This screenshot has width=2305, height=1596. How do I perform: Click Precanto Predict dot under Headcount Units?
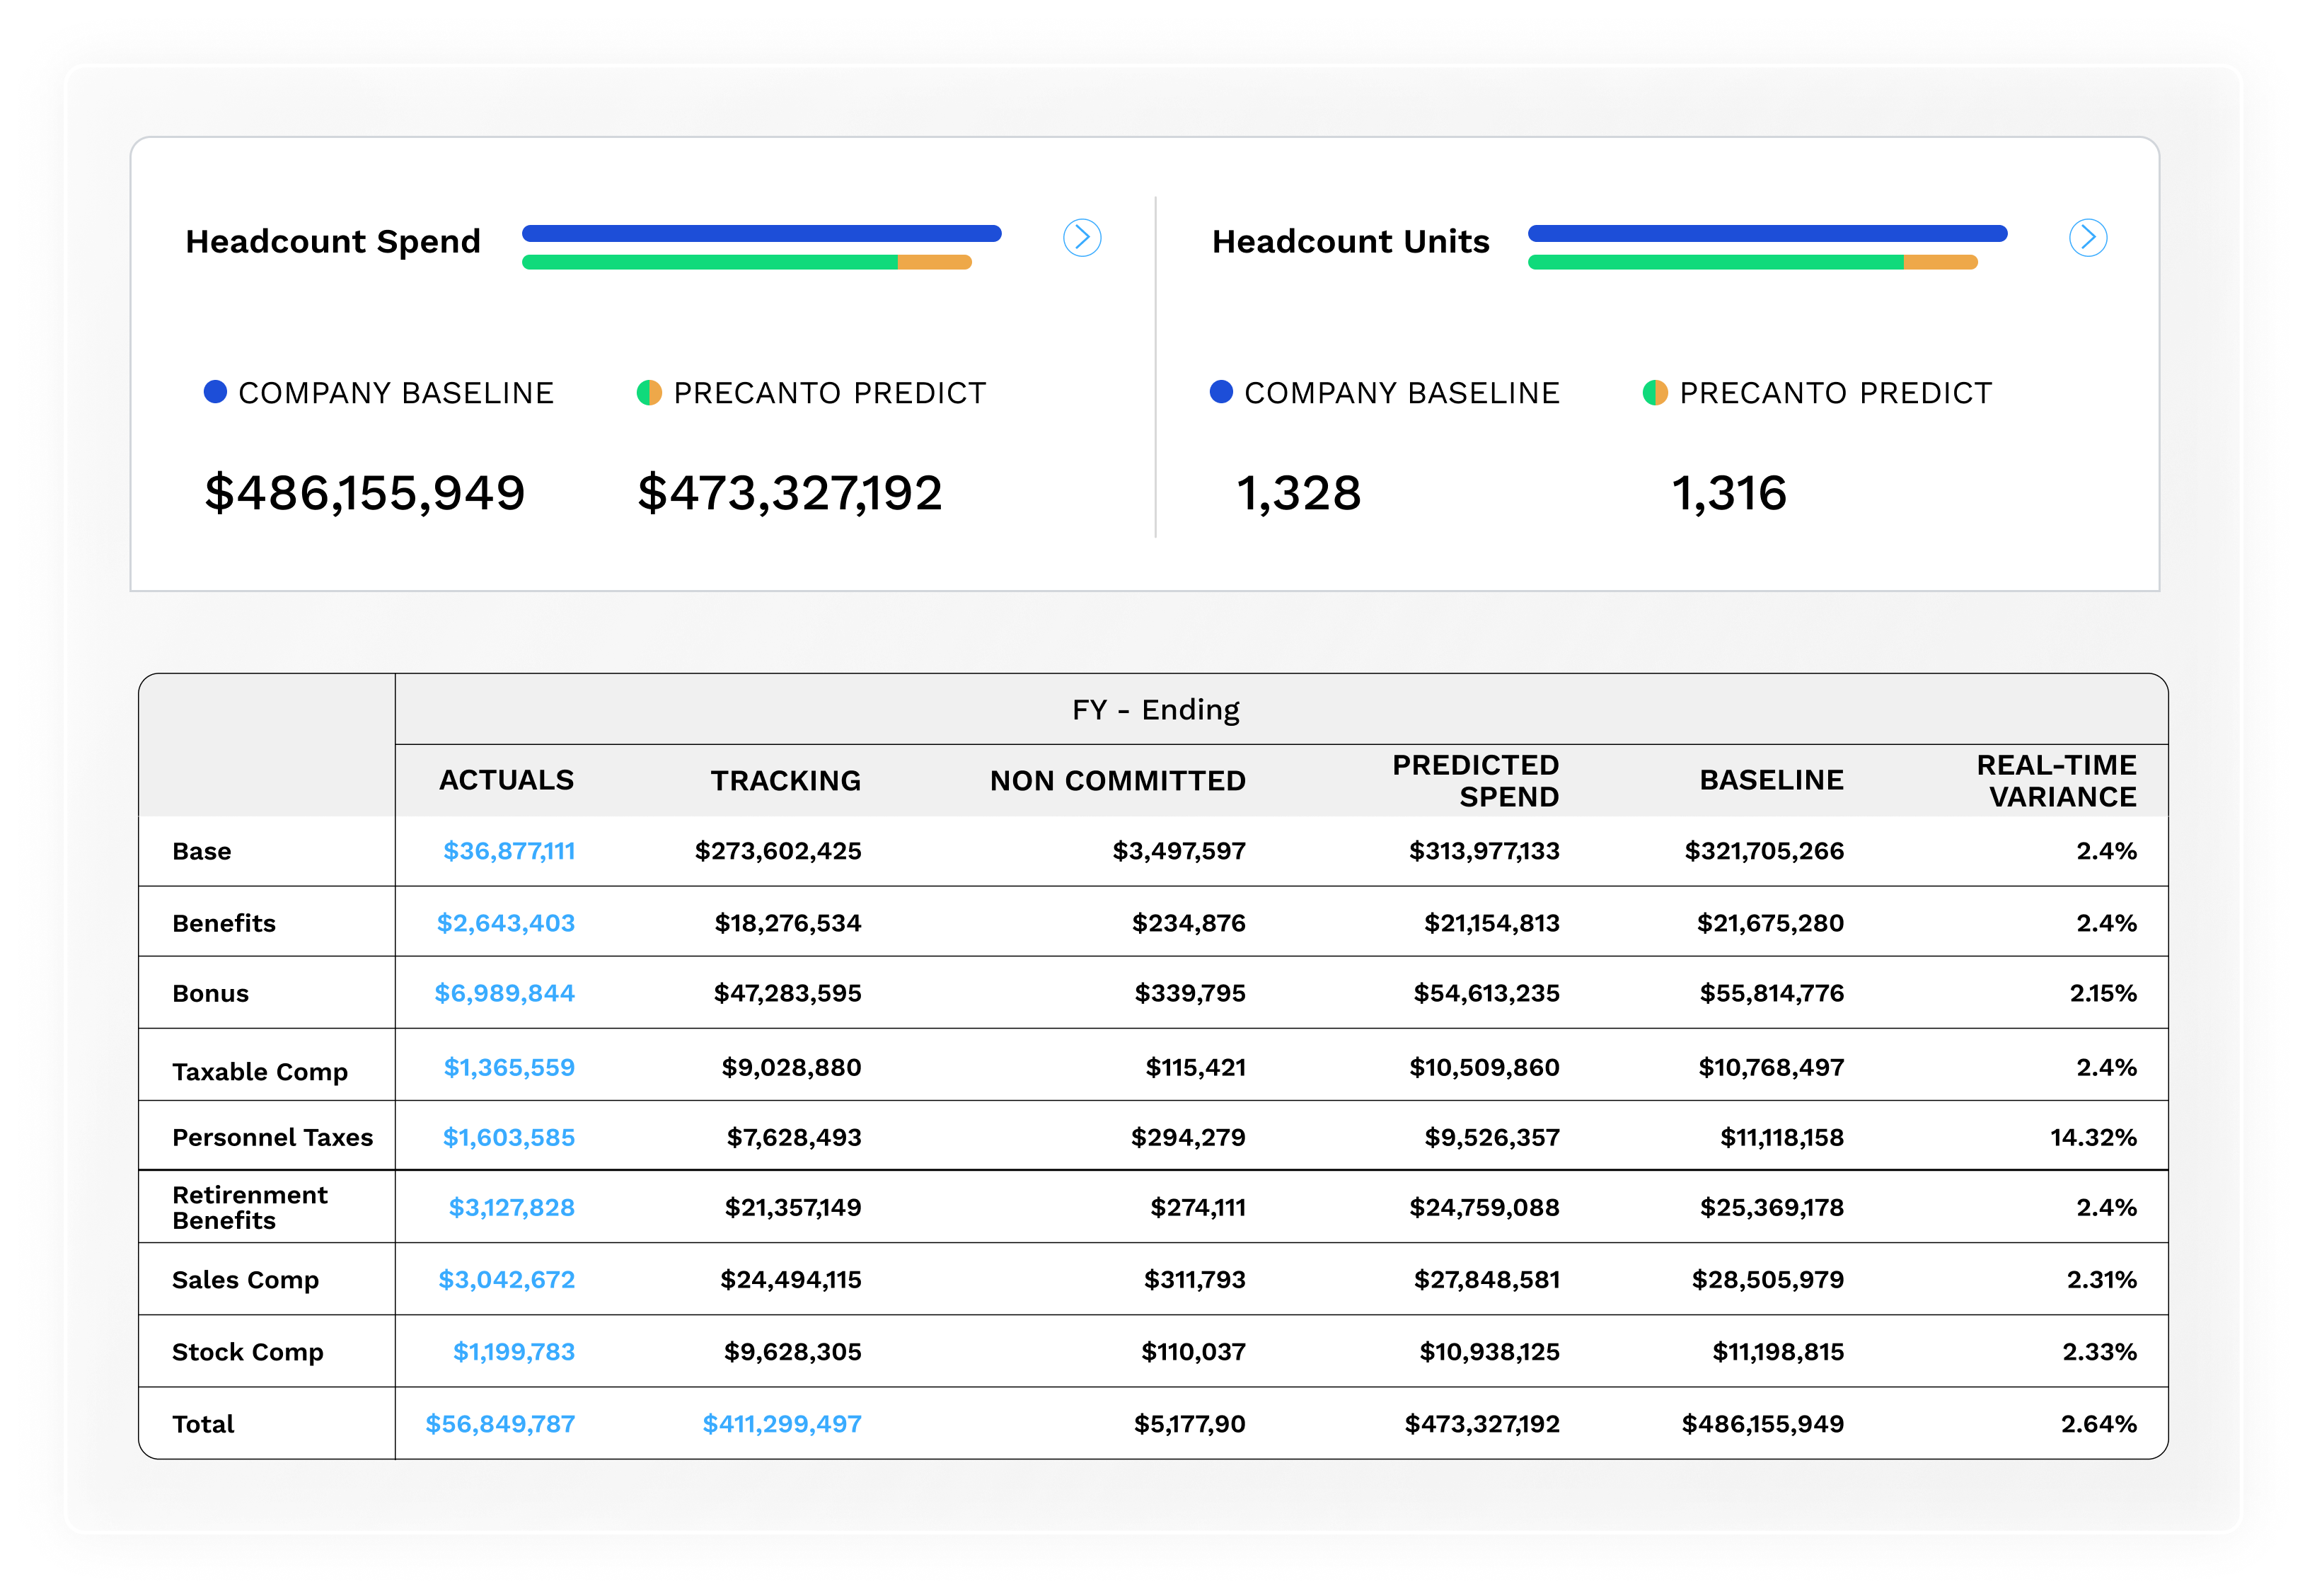tap(1655, 392)
